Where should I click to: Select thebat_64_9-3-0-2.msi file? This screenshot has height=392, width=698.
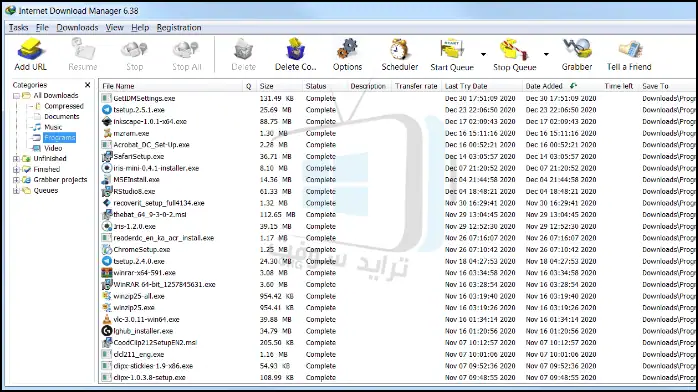coord(150,214)
